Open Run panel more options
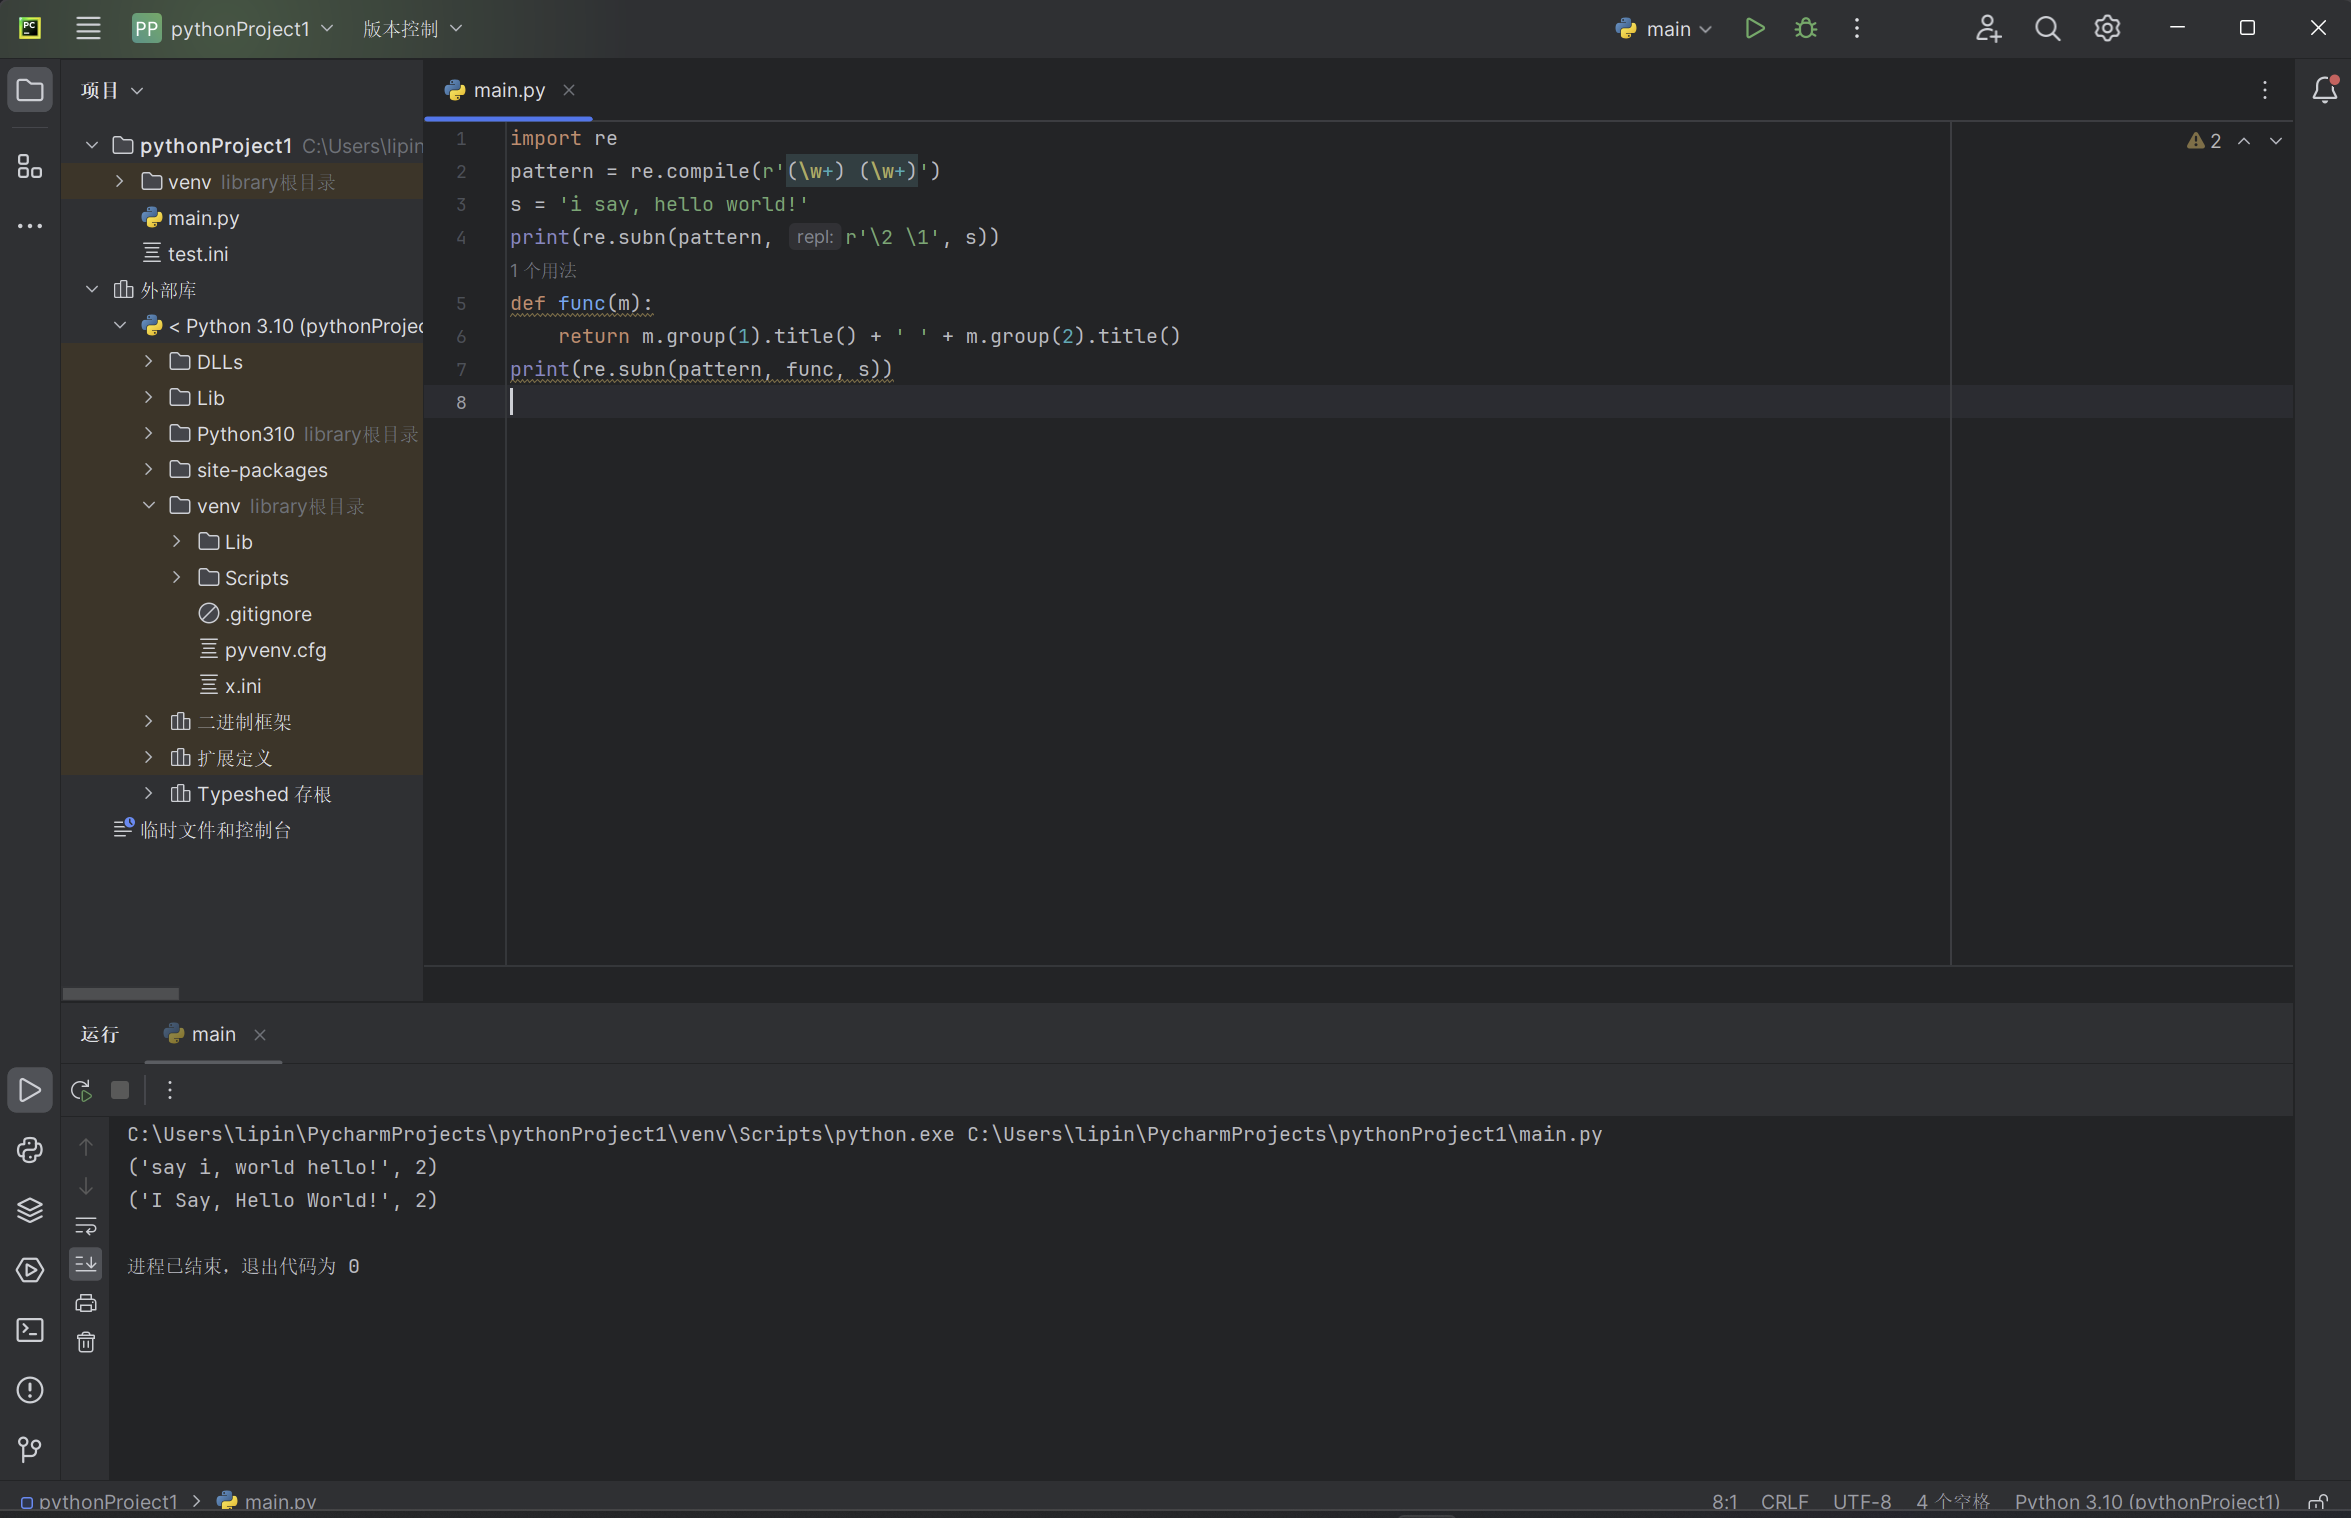This screenshot has width=2351, height=1518. 170,1090
